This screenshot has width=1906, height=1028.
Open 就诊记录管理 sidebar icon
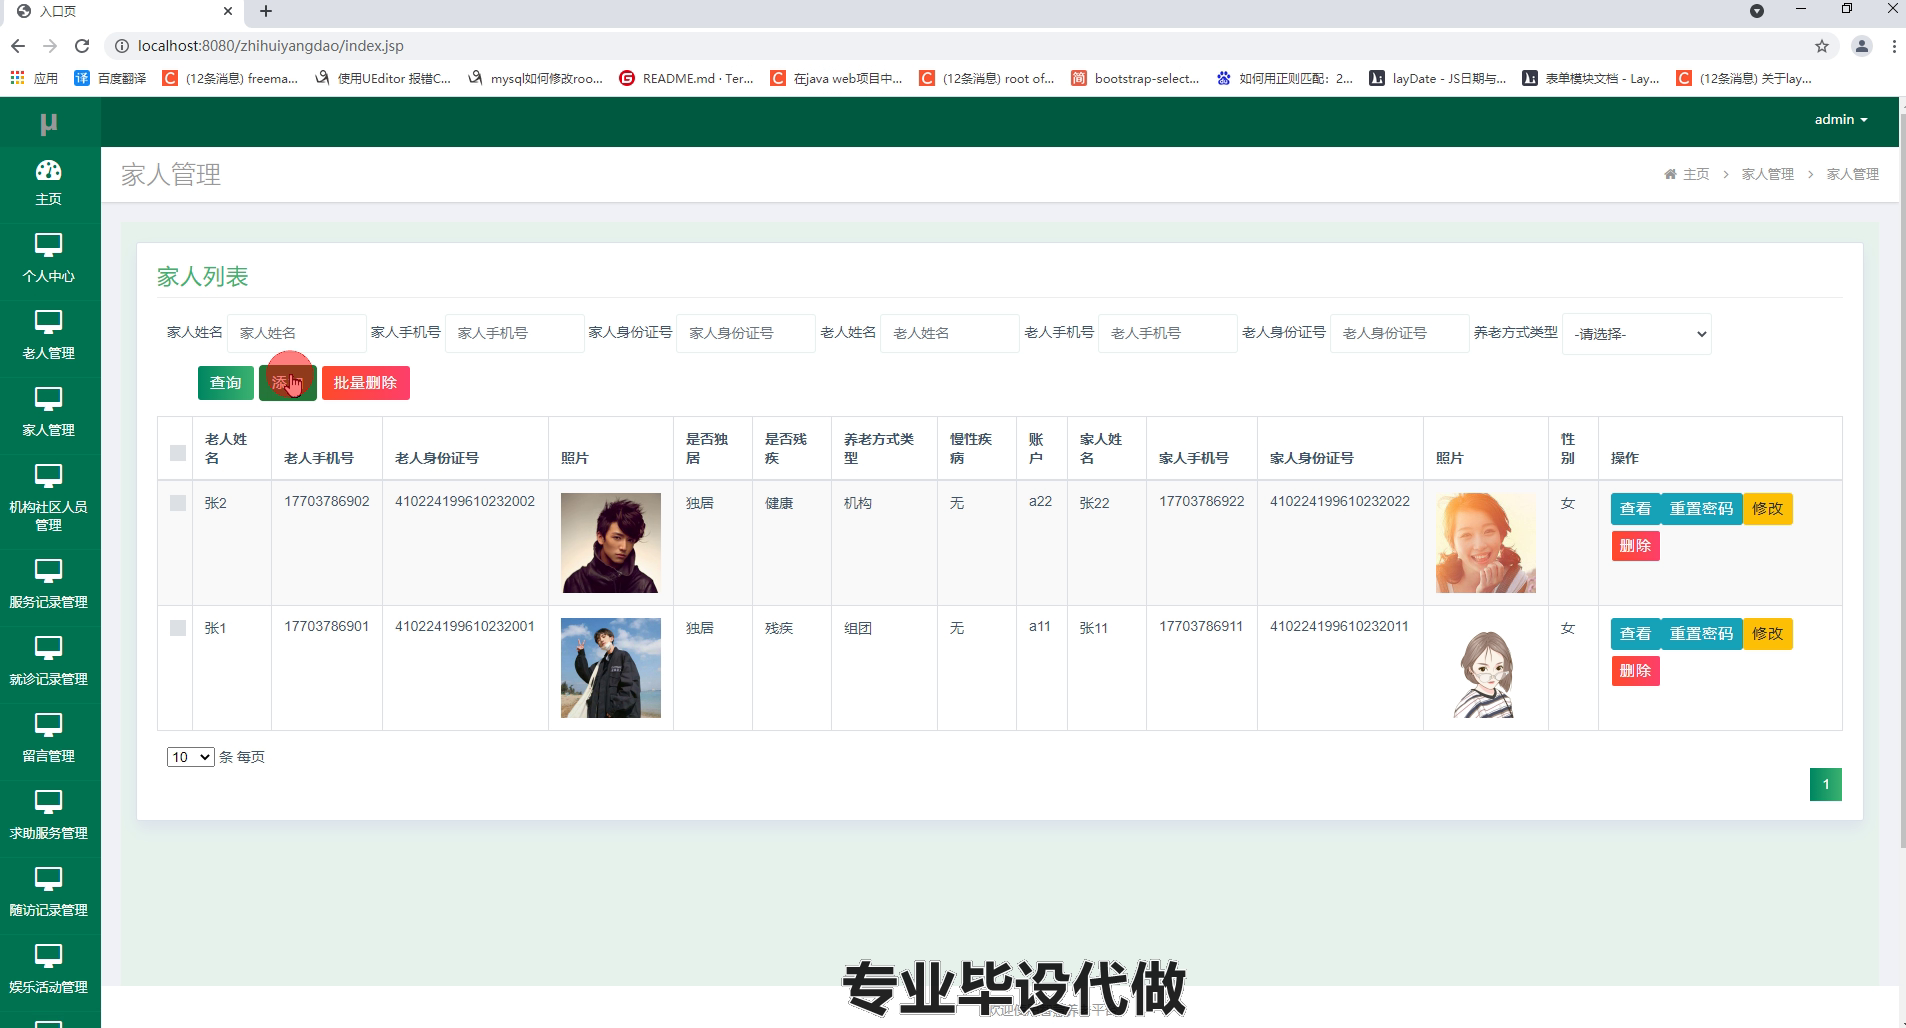pyautogui.click(x=48, y=648)
